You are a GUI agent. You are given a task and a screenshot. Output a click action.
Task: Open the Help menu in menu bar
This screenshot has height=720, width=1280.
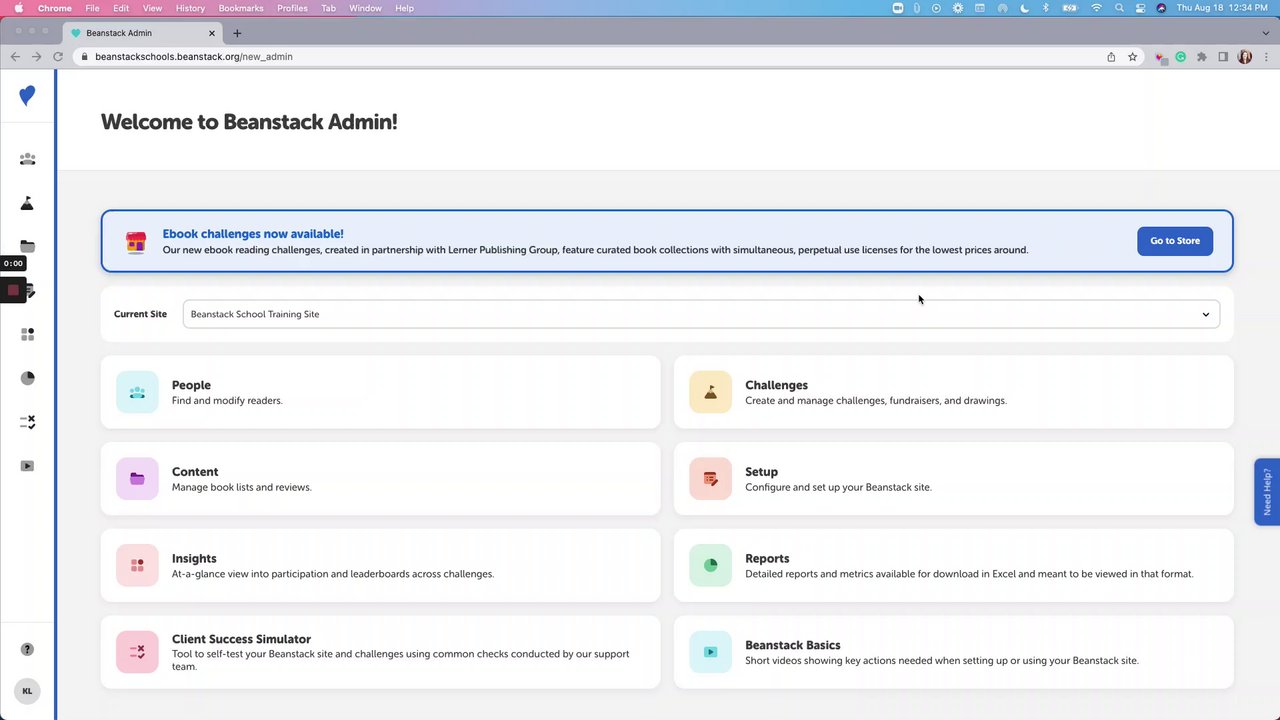pyautogui.click(x=404, y=8)
